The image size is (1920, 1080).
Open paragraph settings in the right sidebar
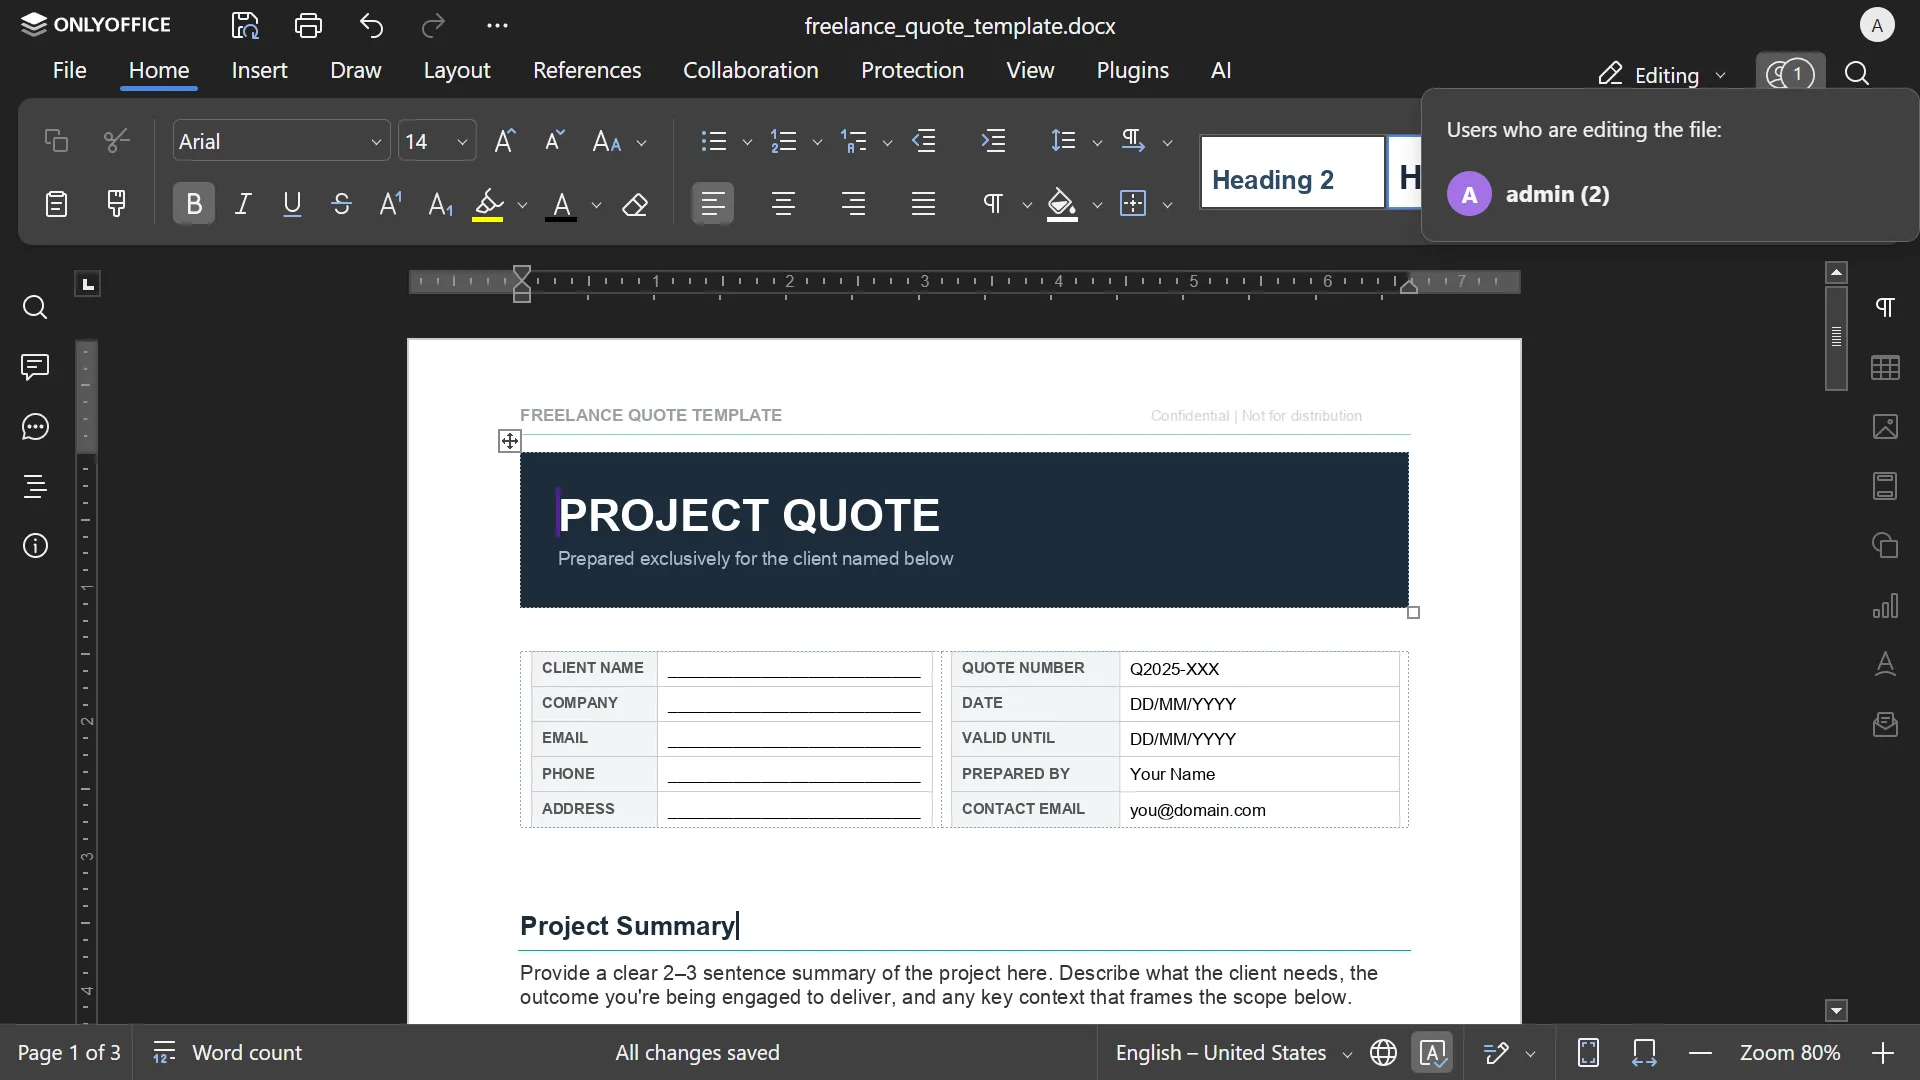(1886, 308)
